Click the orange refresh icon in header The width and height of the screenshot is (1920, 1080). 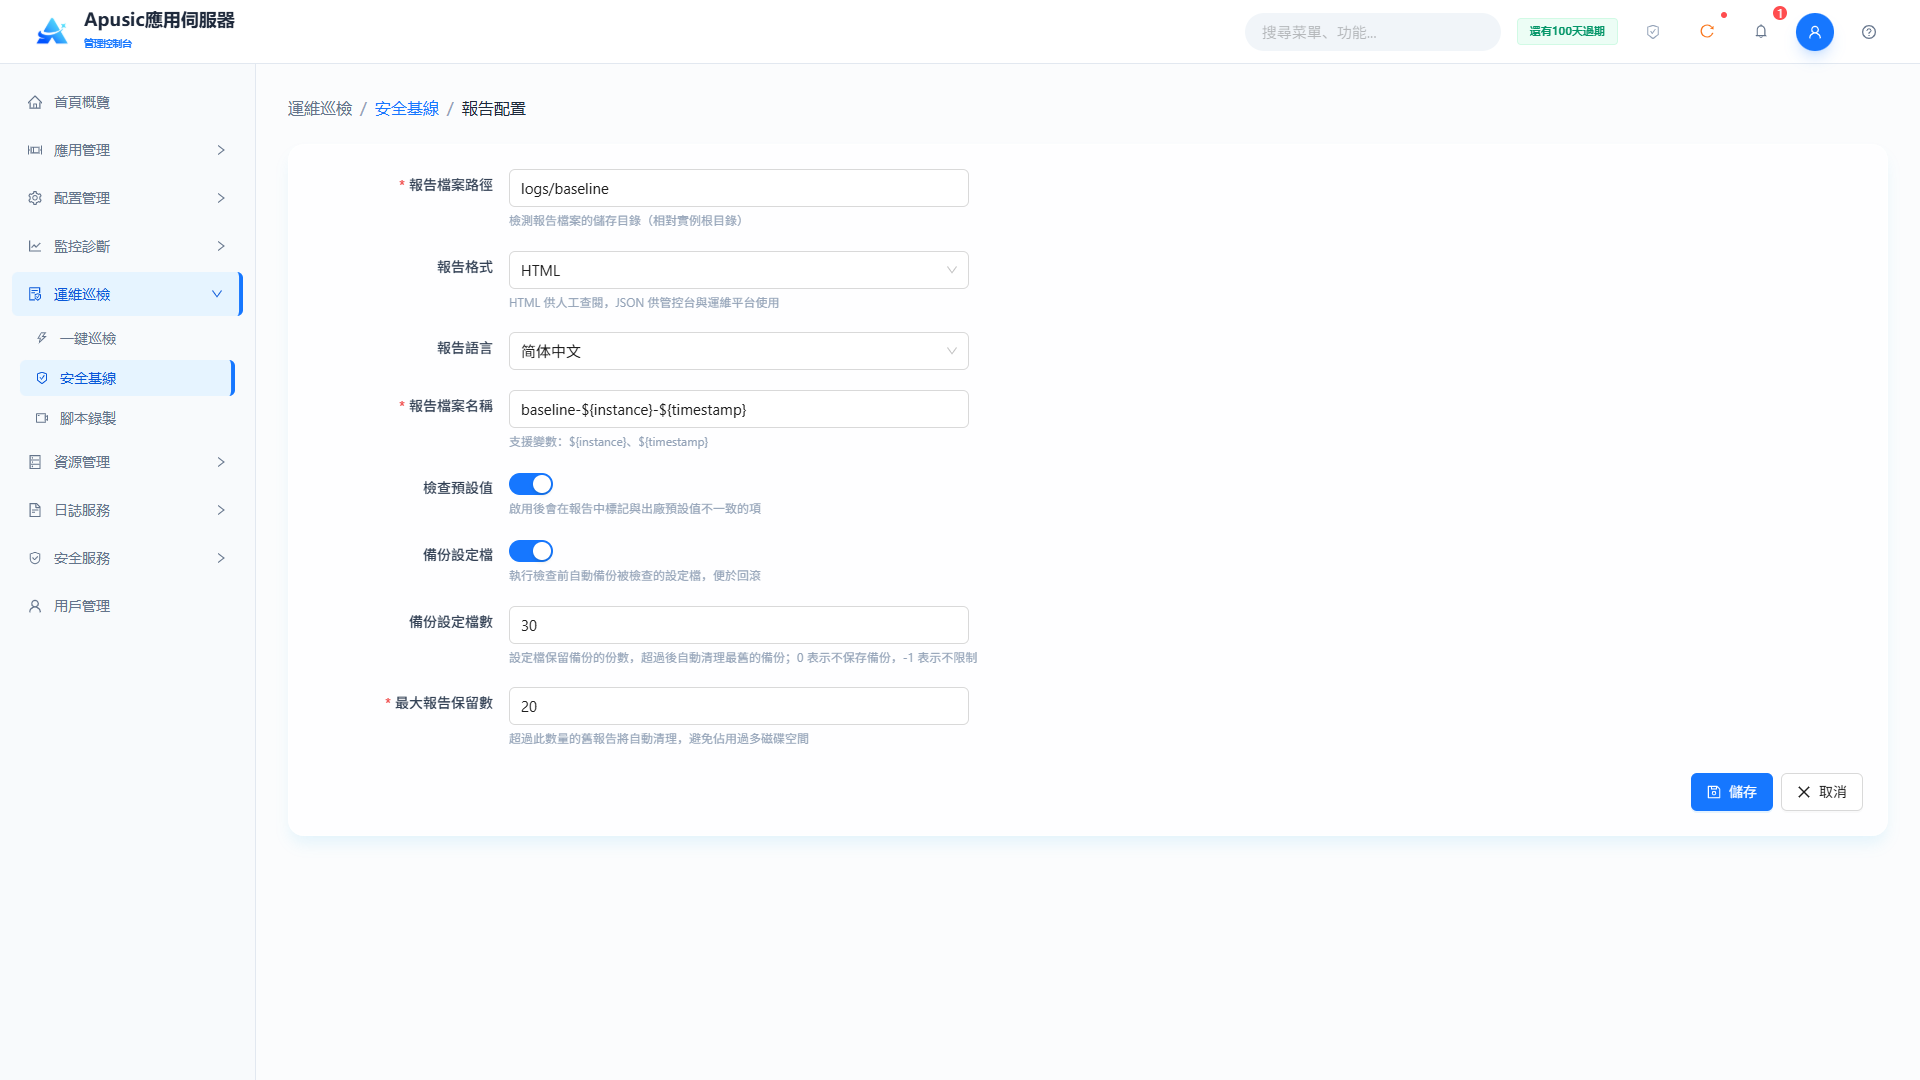pos(1707,32)
